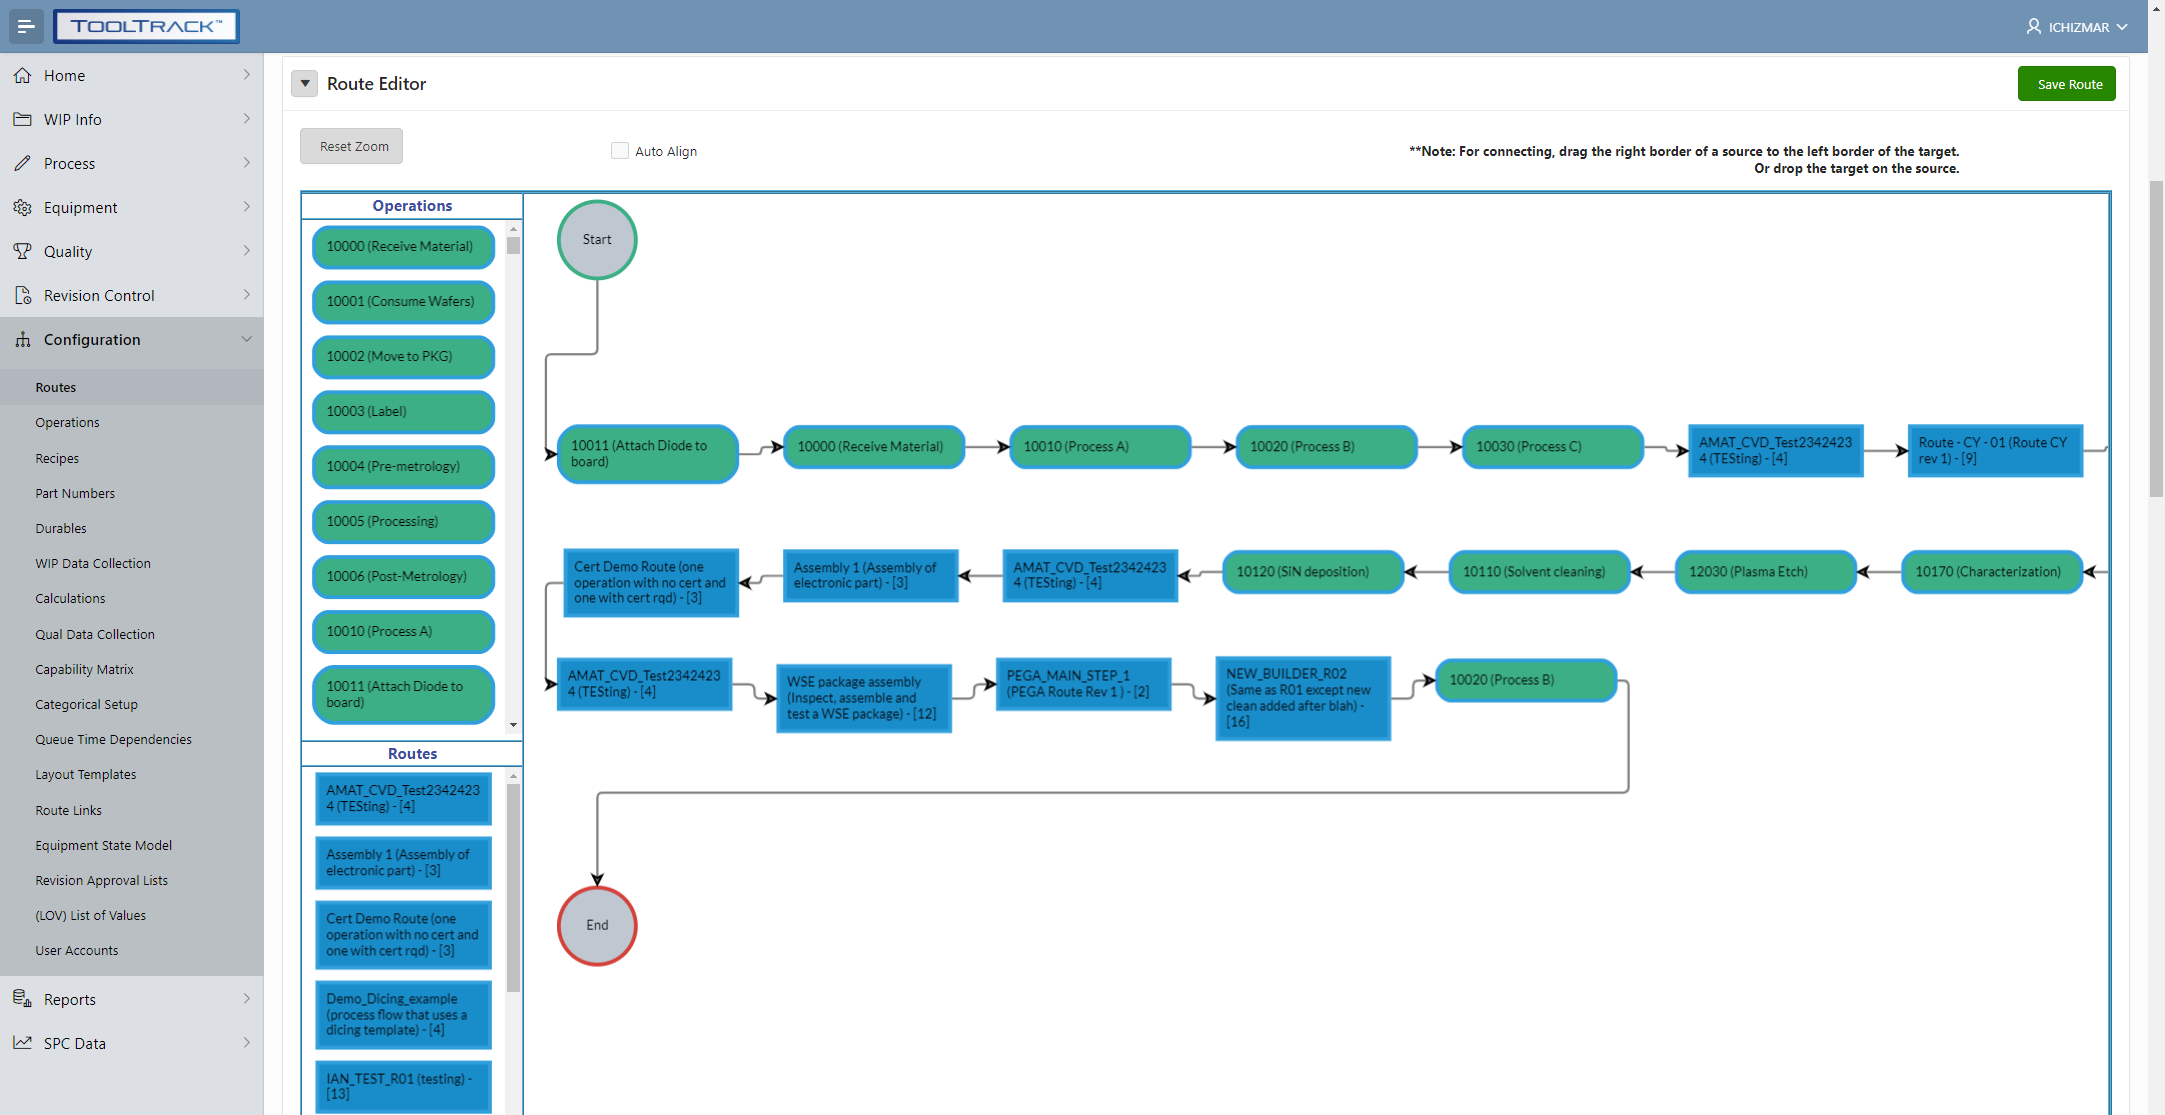Collapse the Route Editor panel arrow
This screenshot has height=1115, width=2165.
pos(304,83)
